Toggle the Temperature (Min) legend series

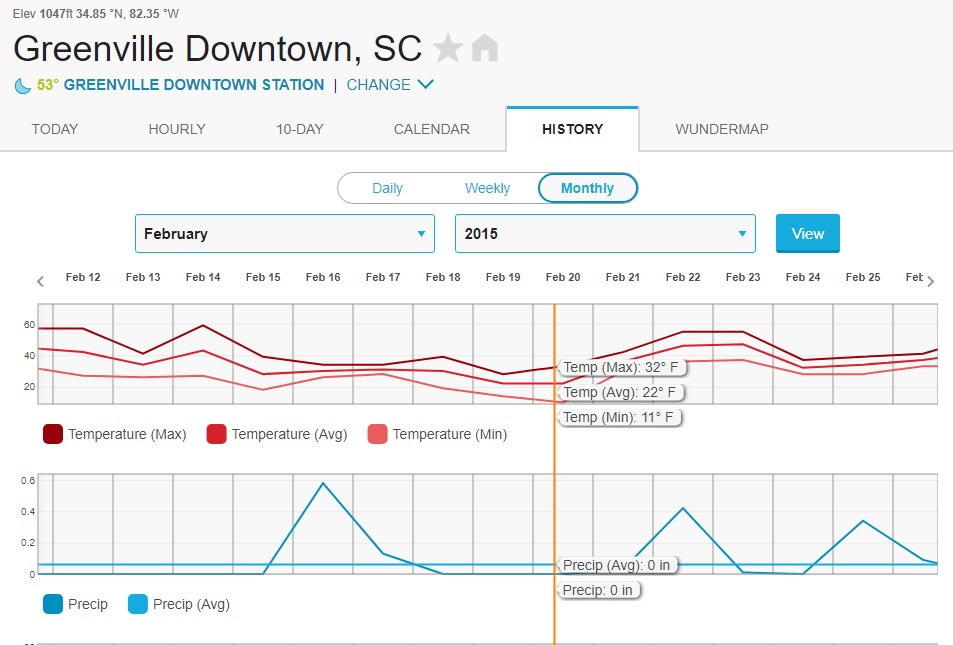click(x=378, y=434)
